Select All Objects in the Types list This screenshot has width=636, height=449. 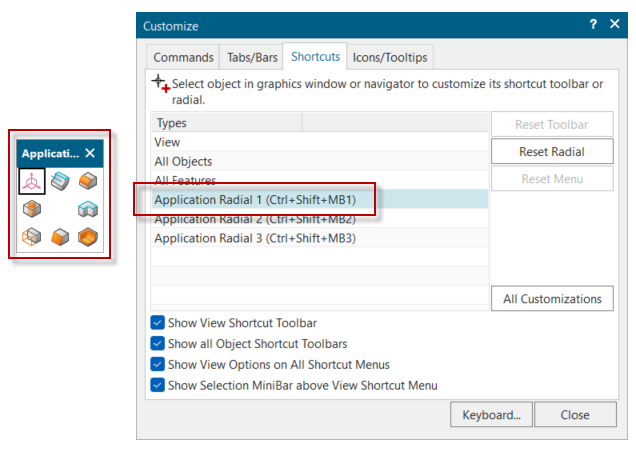[183, 162]
